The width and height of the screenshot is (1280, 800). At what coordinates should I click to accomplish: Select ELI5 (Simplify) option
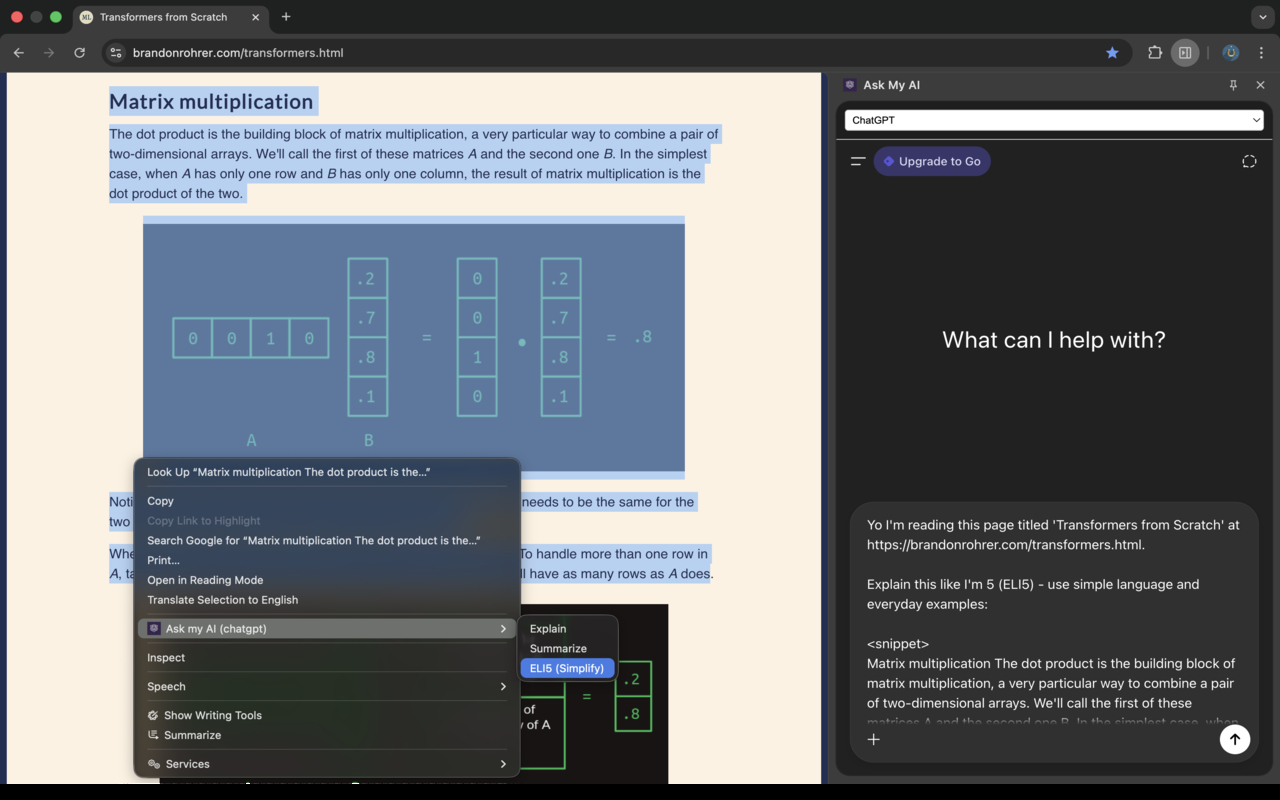568,668
